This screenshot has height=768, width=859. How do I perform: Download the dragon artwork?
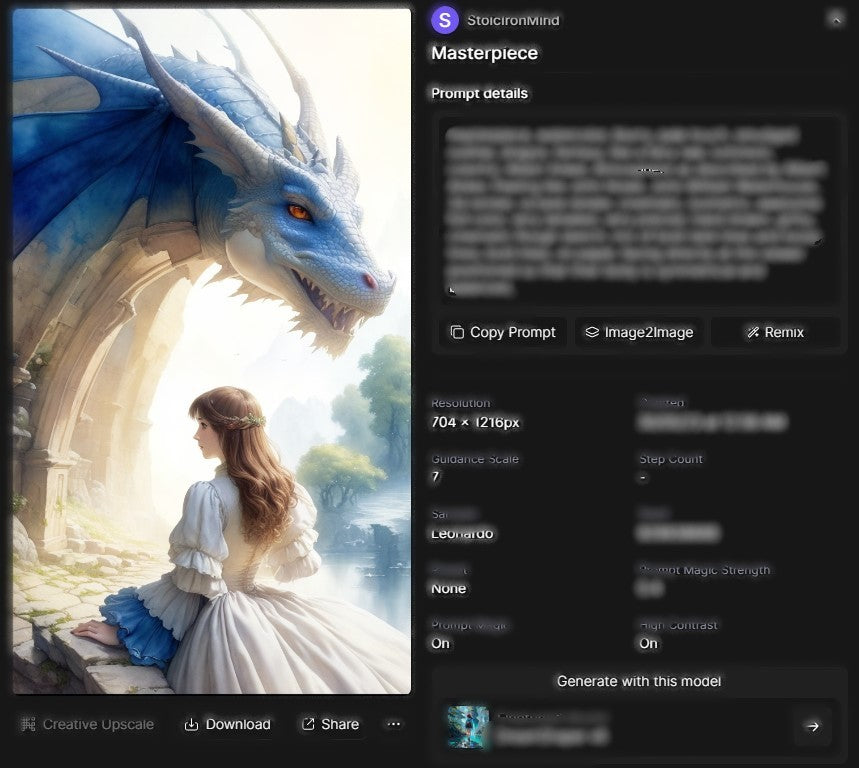click(228, 724)
